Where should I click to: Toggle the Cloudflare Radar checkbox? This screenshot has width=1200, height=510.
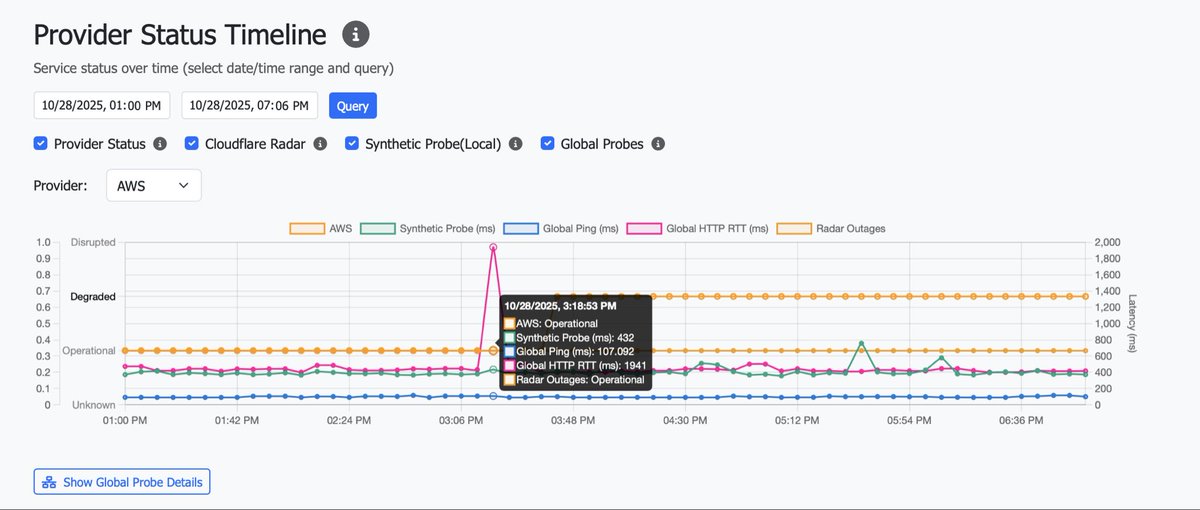[191, 144]
